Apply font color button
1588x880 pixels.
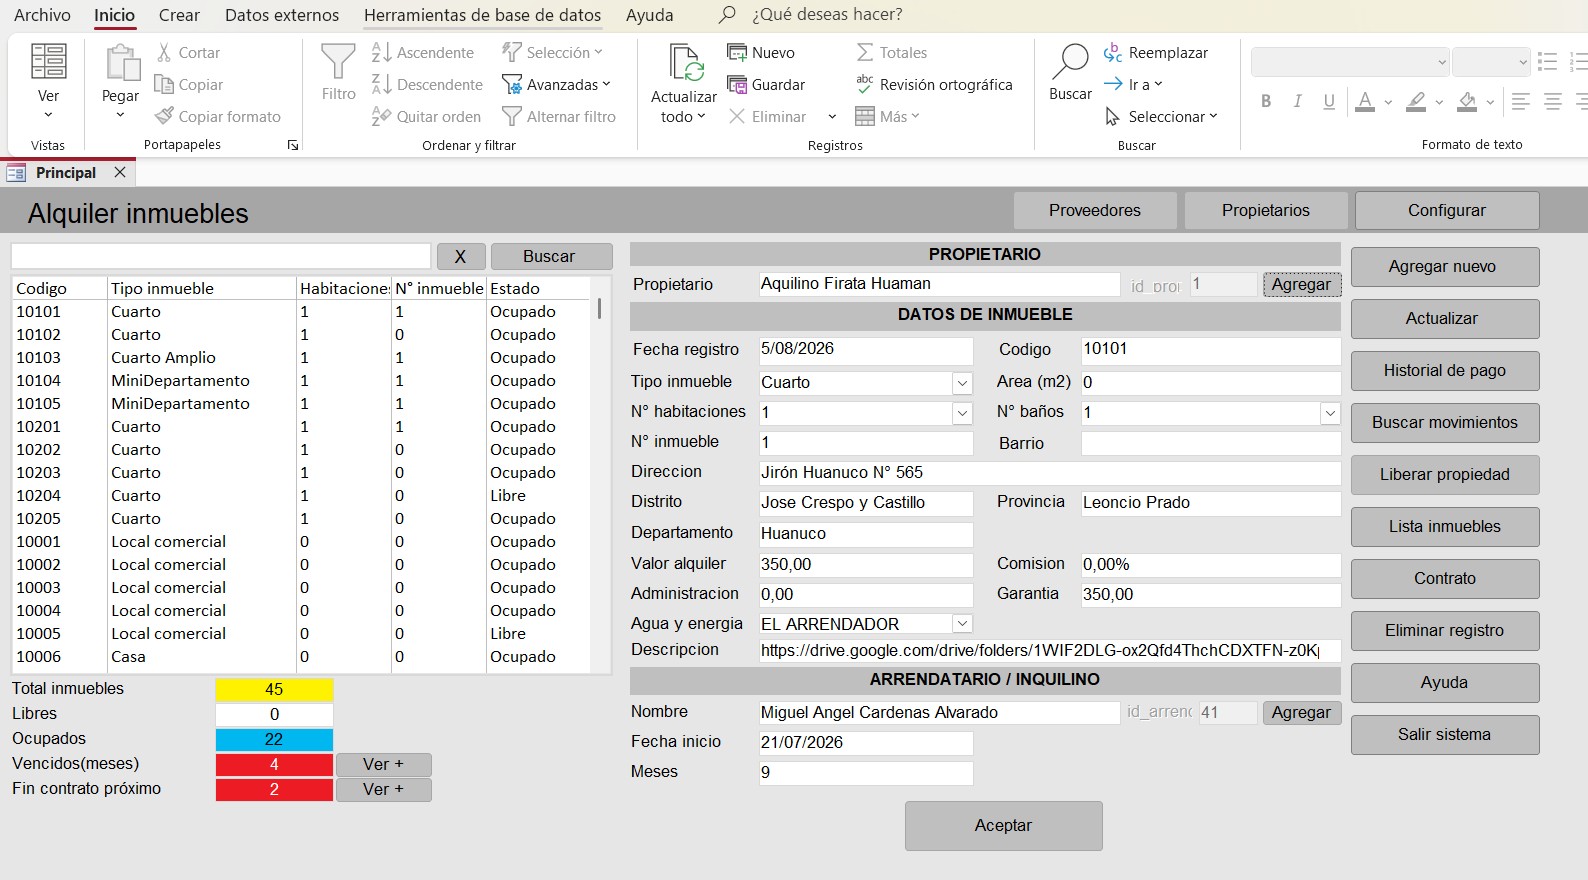click(1365, 101)
